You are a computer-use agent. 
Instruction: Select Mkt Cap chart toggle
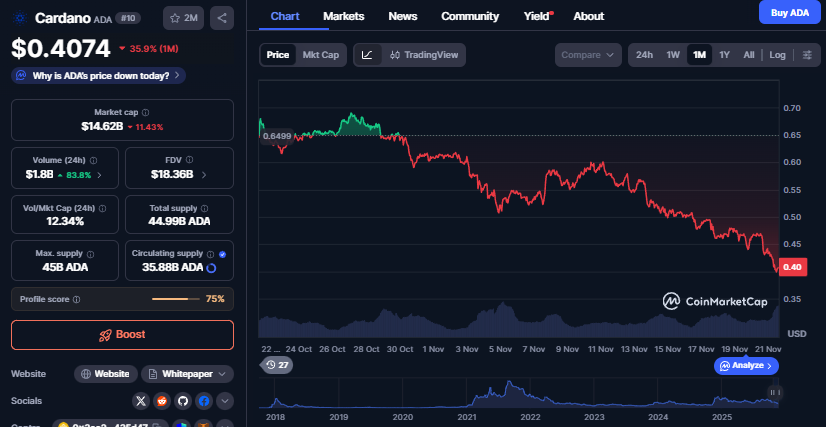click(320, 55)
